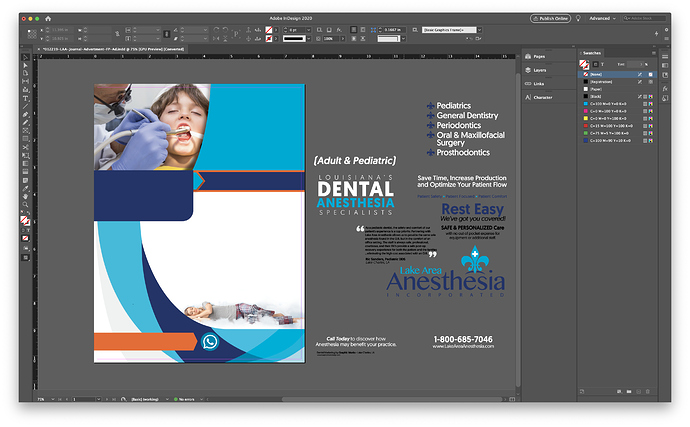
Task: Click the reference point locator grid
Action: (32, 34)
